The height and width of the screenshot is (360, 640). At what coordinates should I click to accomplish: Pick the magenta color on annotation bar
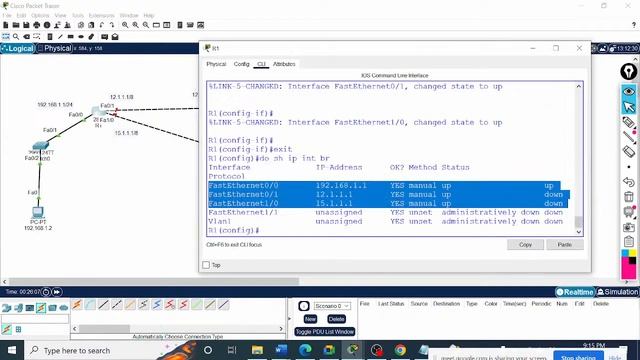click(x=629, y=271)
